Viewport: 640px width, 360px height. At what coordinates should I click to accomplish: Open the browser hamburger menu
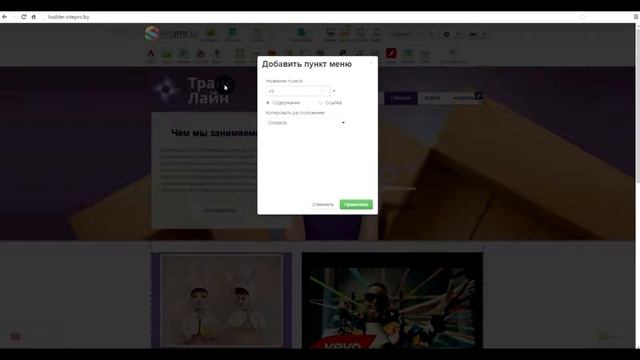pyautogui.click(x=636, y=17)
